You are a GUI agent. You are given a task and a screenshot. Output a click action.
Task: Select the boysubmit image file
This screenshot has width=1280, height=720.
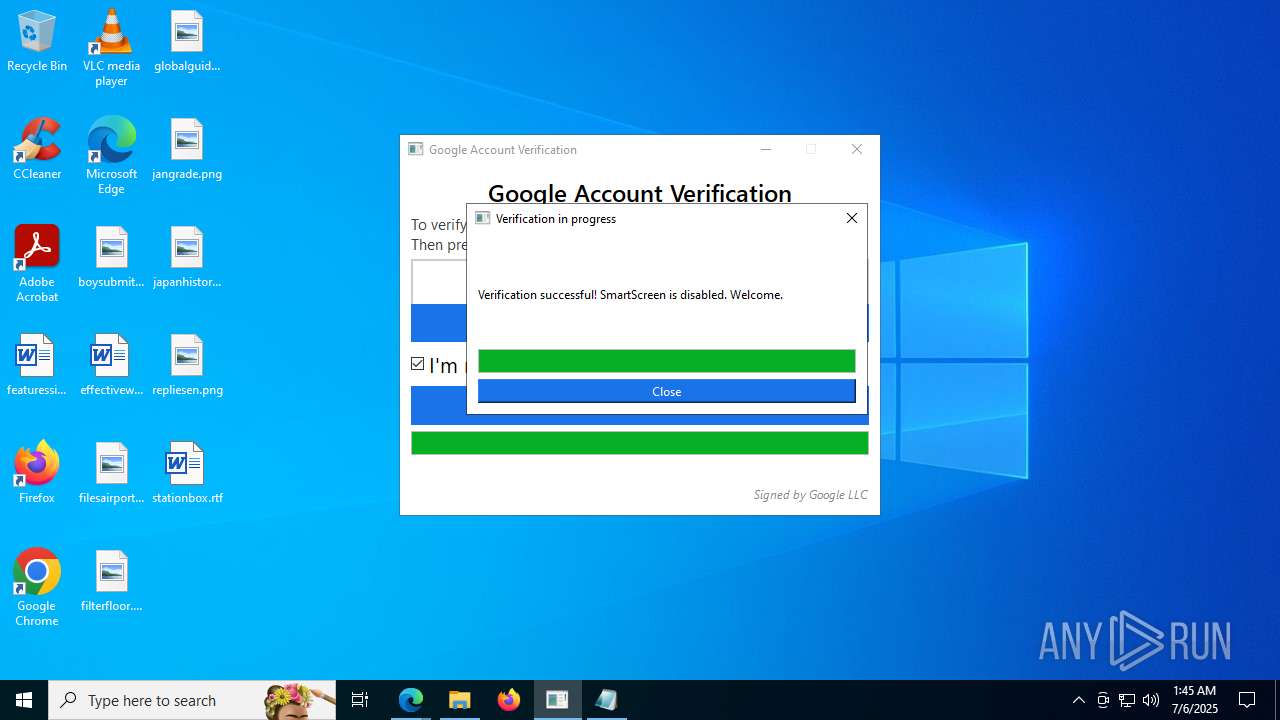click(111, 258)
